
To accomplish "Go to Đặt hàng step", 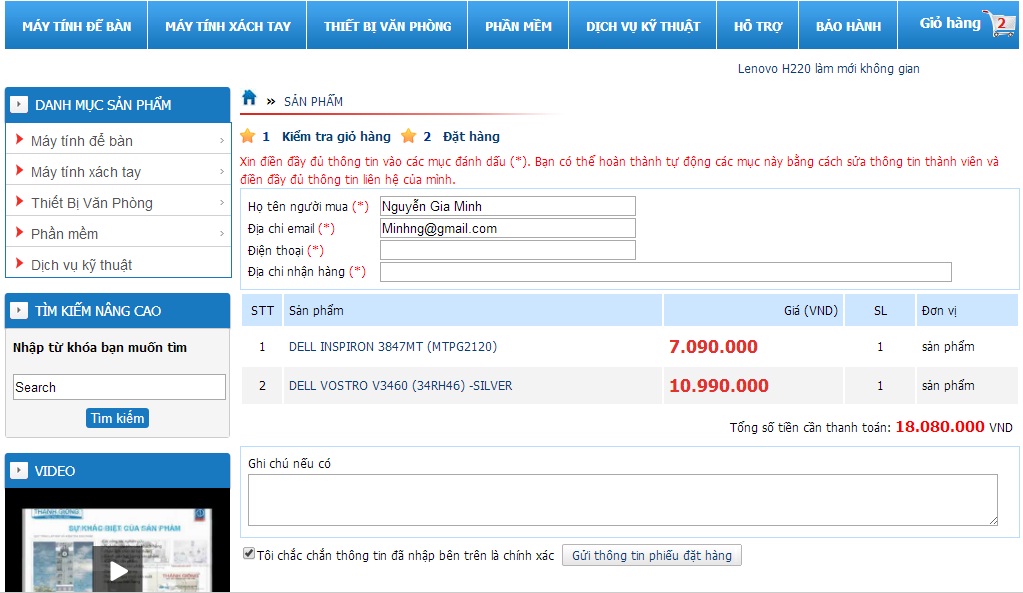I will pyautogui.click(x=471, y=136).
